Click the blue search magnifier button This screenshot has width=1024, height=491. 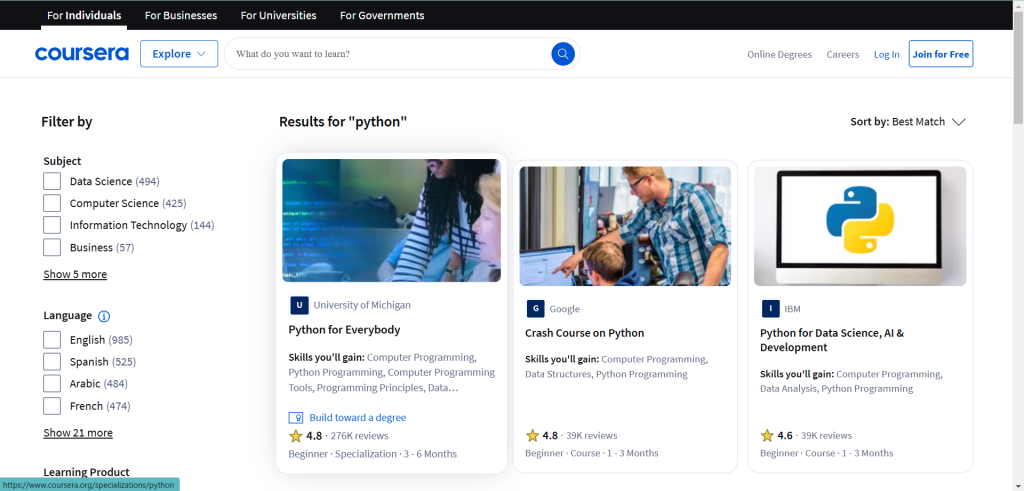[562, 54]
